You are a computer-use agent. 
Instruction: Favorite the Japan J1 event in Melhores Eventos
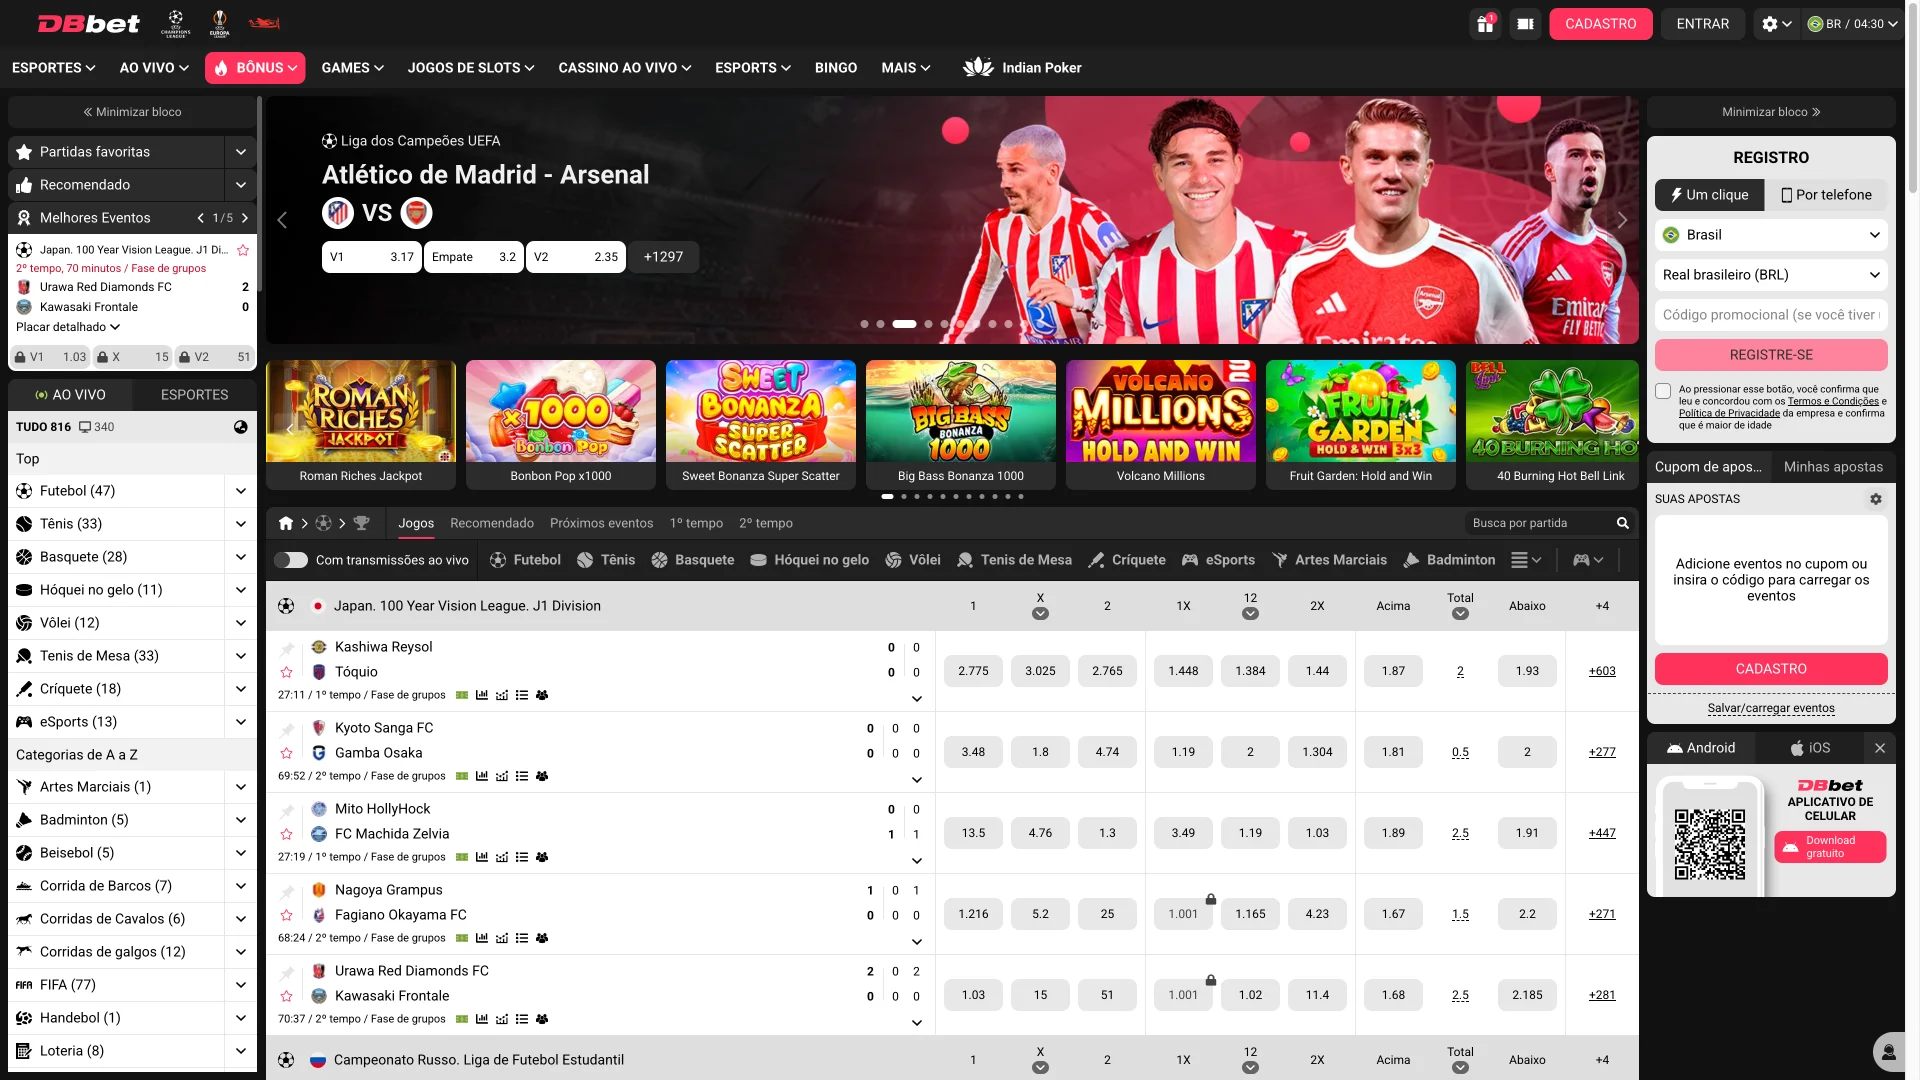pos(243,250)
